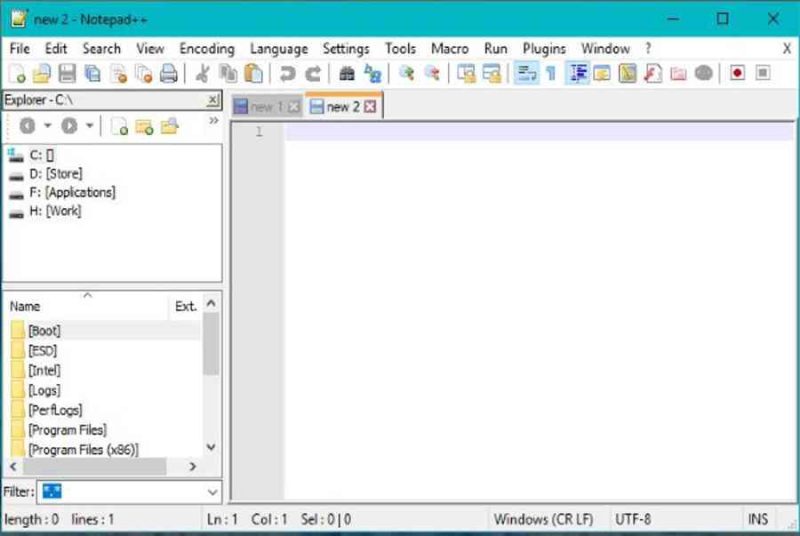Open the Plugins menu

click(544, 49)
